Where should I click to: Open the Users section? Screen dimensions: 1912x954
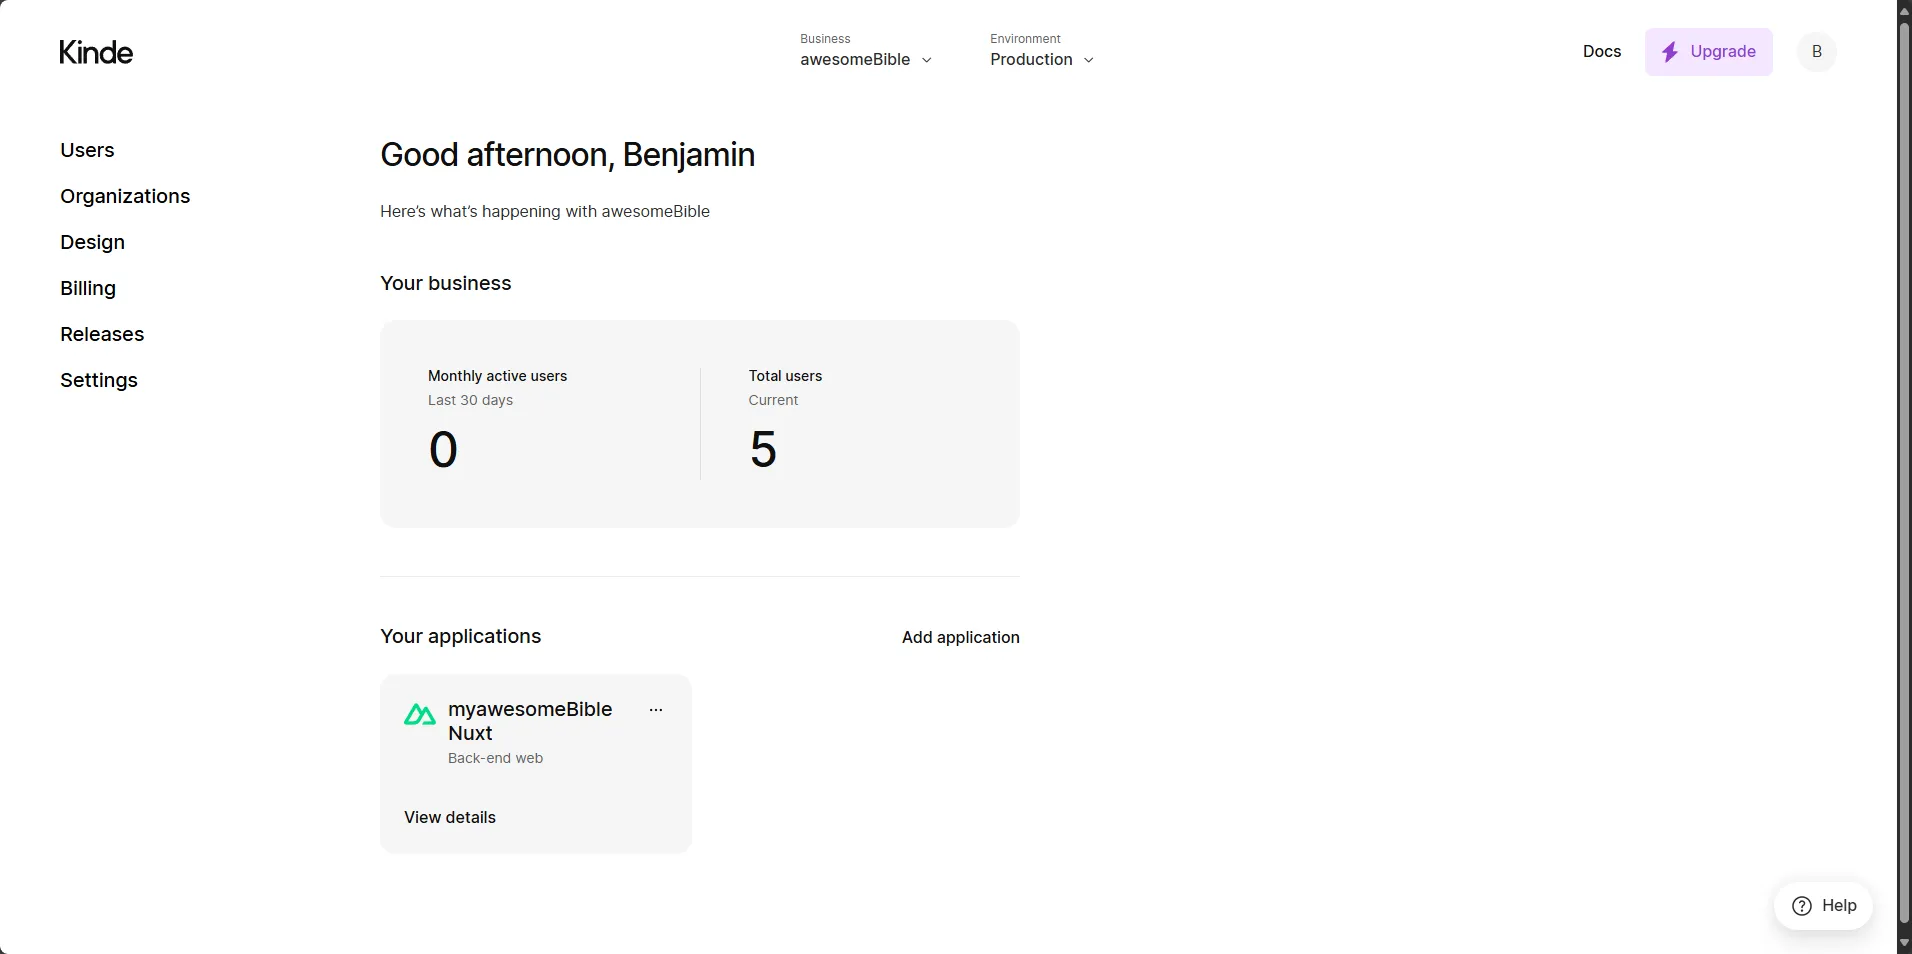pyautogui.click(x=87, y=150)
